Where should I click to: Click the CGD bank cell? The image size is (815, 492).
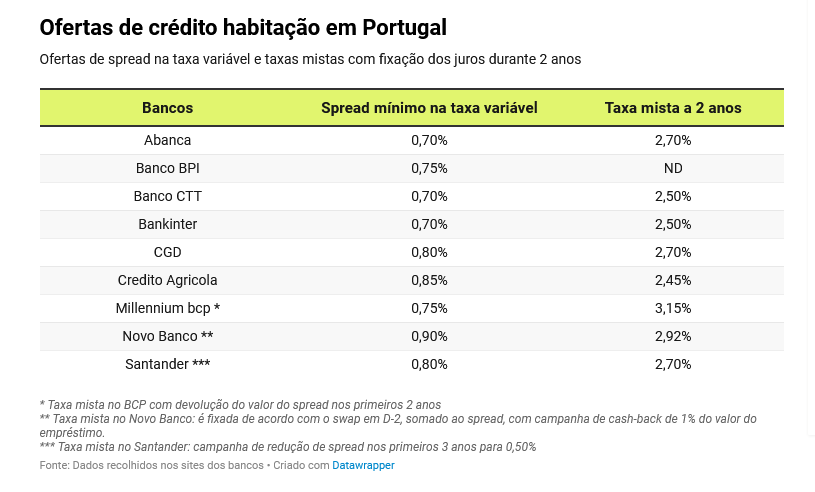coord(167,252)
